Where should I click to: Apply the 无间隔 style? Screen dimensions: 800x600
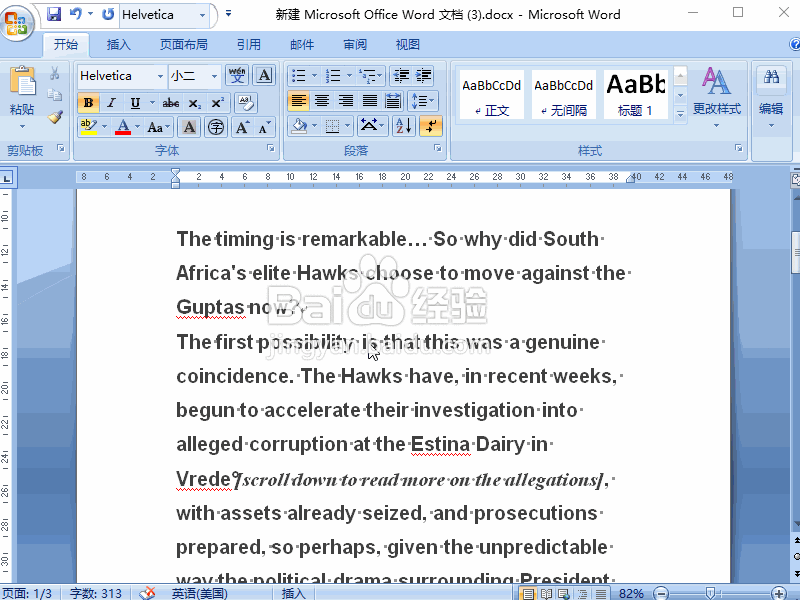(x=563, y=95)
